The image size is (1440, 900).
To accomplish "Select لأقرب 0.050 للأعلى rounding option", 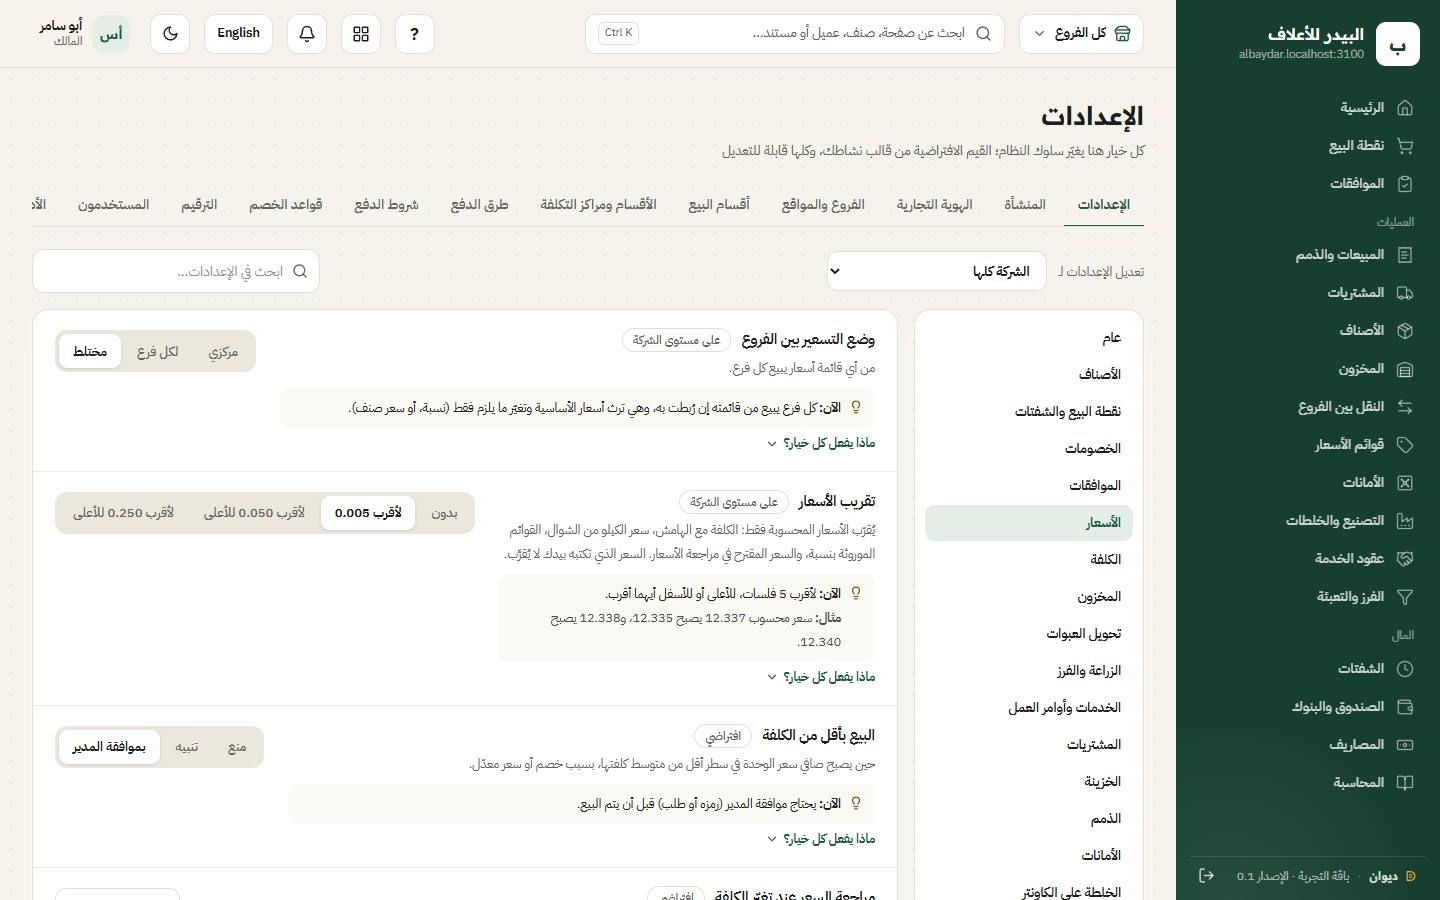I will [254, 513].
